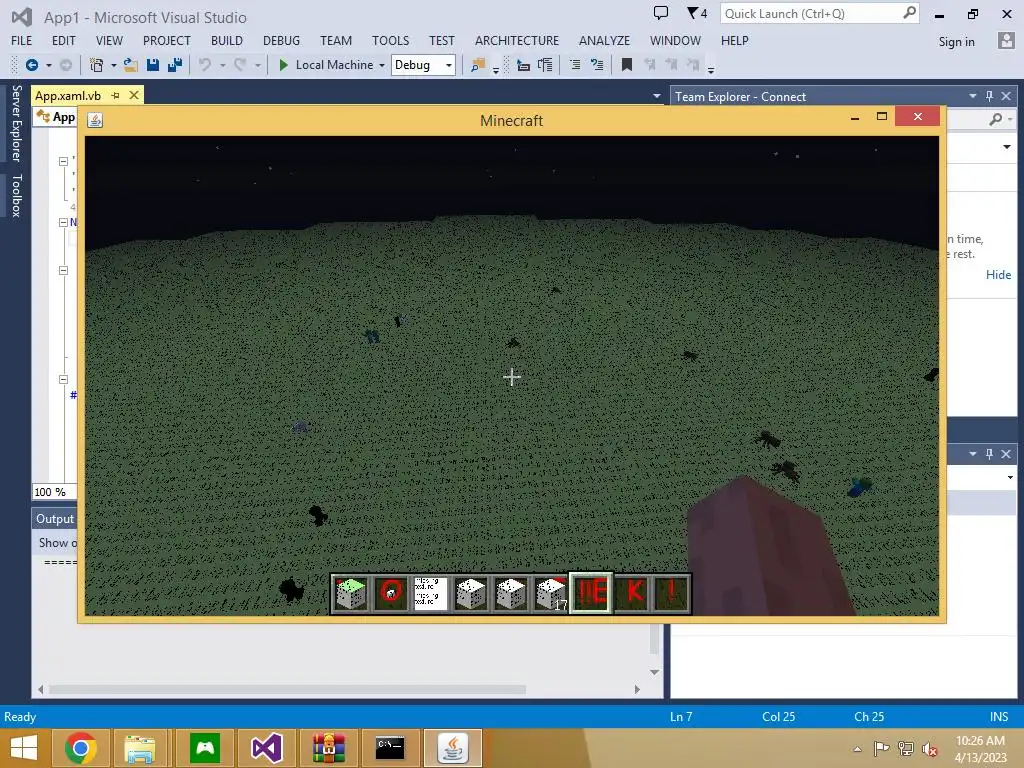Click the clock showing 10:26 AM
Viewport: 1024px width, 768px height.
[x=980, y=741]
